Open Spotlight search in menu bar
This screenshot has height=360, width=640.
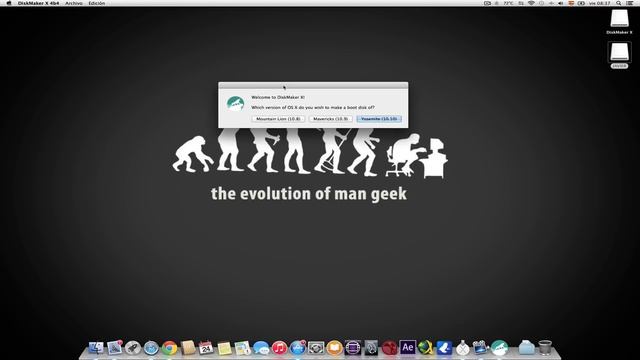[619, 3]
